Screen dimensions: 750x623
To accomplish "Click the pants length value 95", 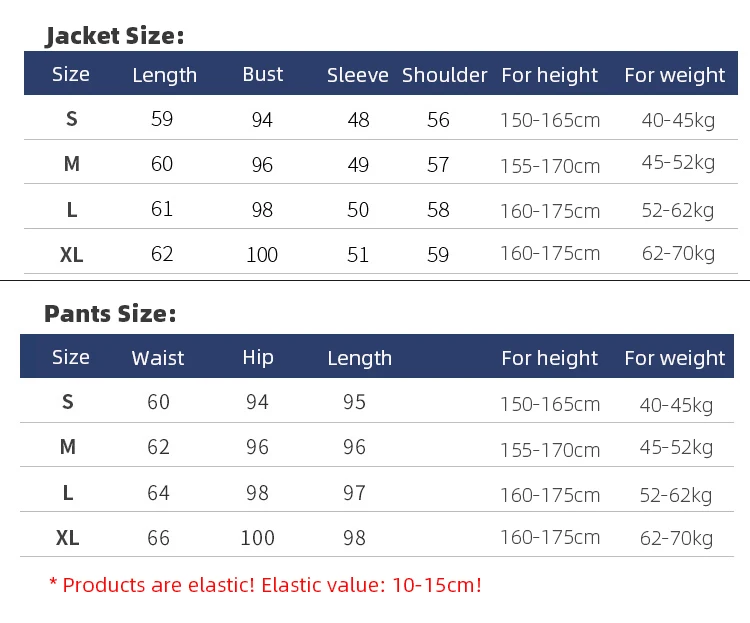I will pos(354,402).
